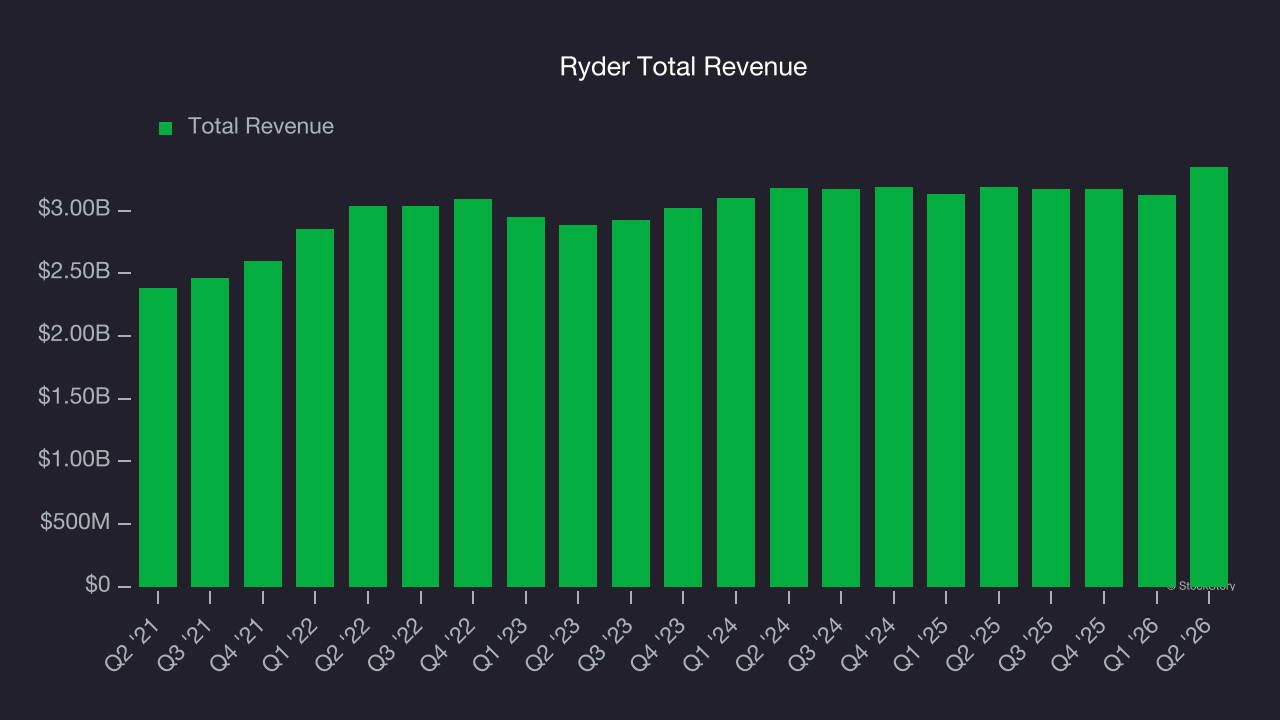Click the "$500M" y-axis label
This screenshot has width=1280, height=720.
(x=76, y=522)
